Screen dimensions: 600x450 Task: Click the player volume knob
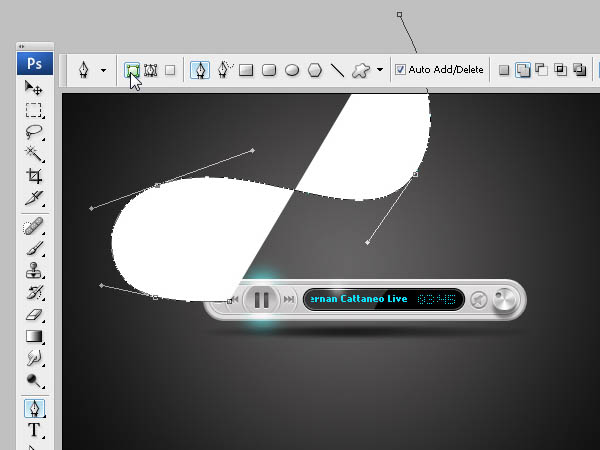pyautogui.click(x=505, y=299)
